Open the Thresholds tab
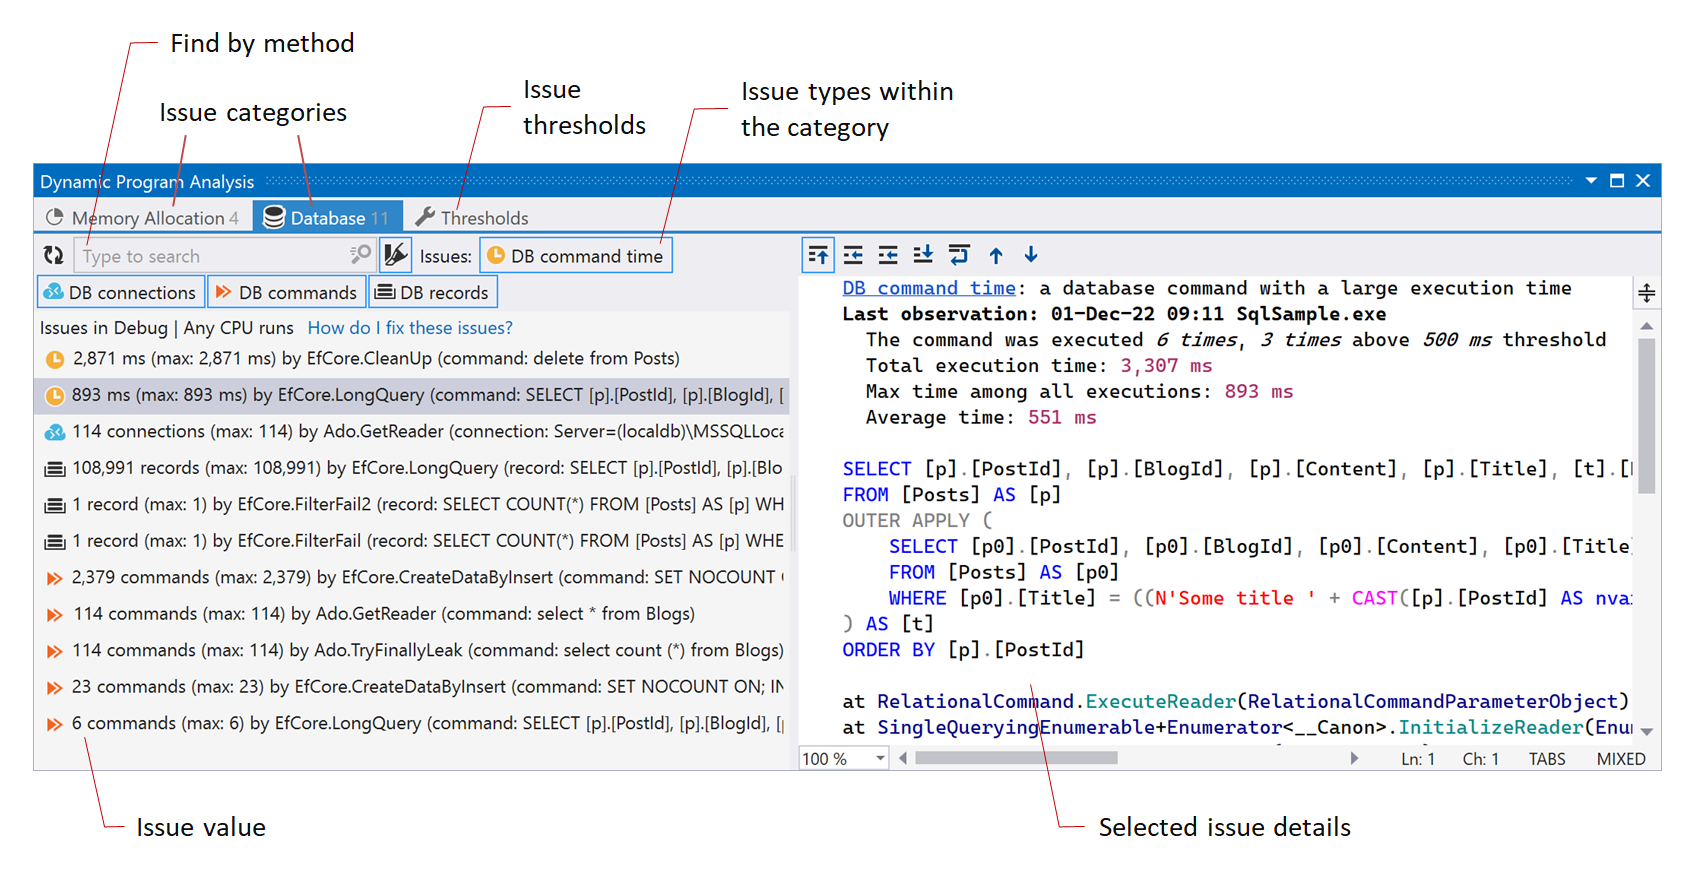Screen dimensions: 1694x870 click(472, 218)
